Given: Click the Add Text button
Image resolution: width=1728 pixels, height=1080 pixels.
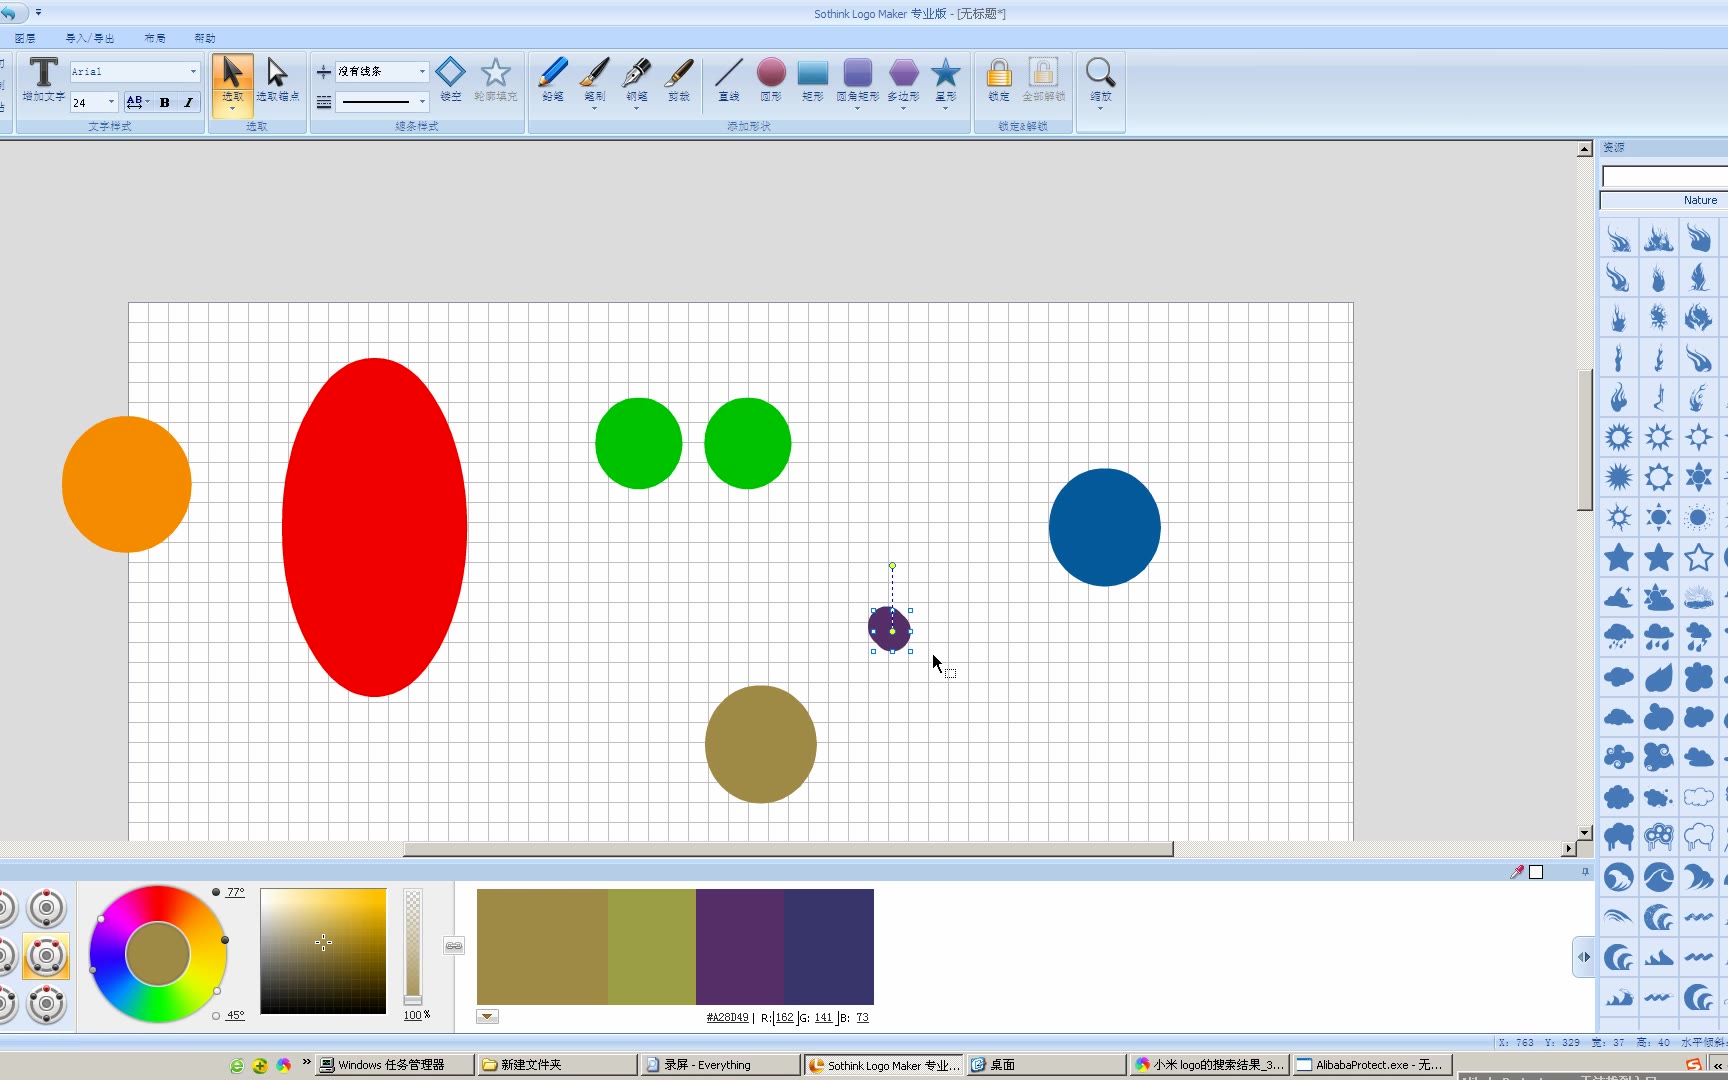Looking at the screenshot, I should [43, 79].
